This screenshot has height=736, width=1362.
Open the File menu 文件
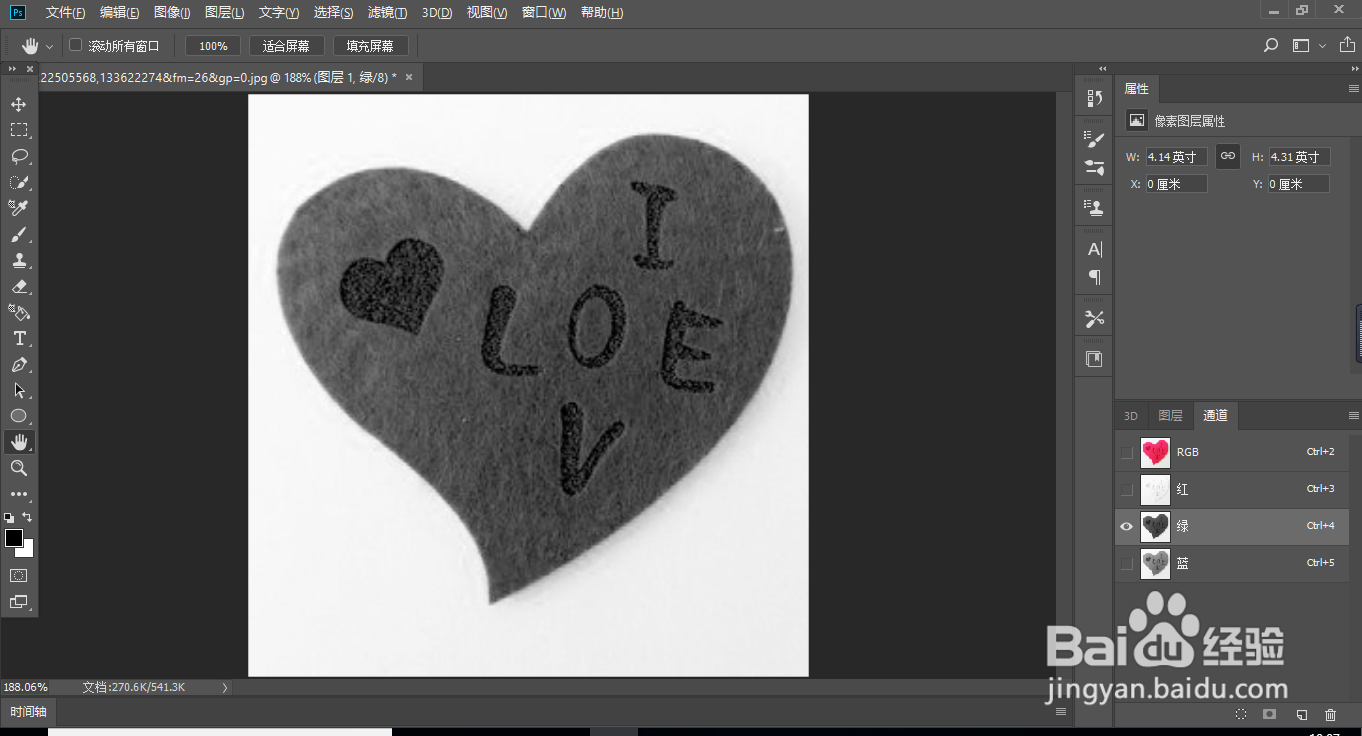click(65, 13)
